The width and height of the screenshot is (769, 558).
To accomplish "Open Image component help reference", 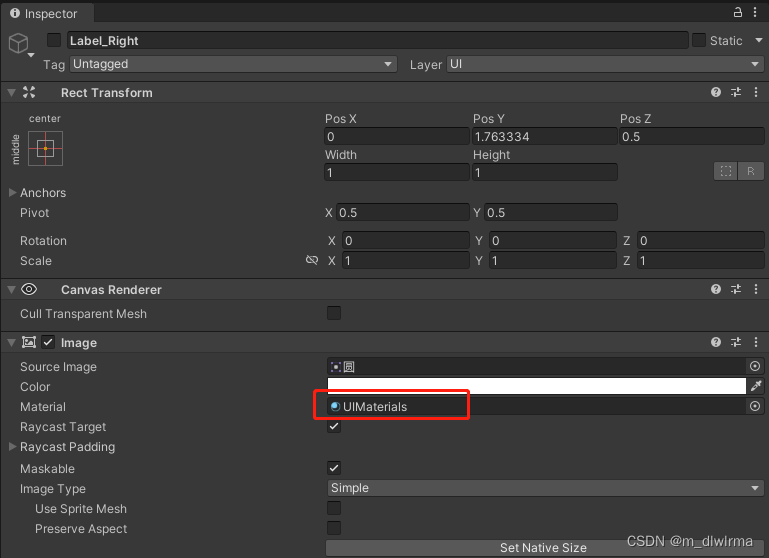I will click(716, 342).
